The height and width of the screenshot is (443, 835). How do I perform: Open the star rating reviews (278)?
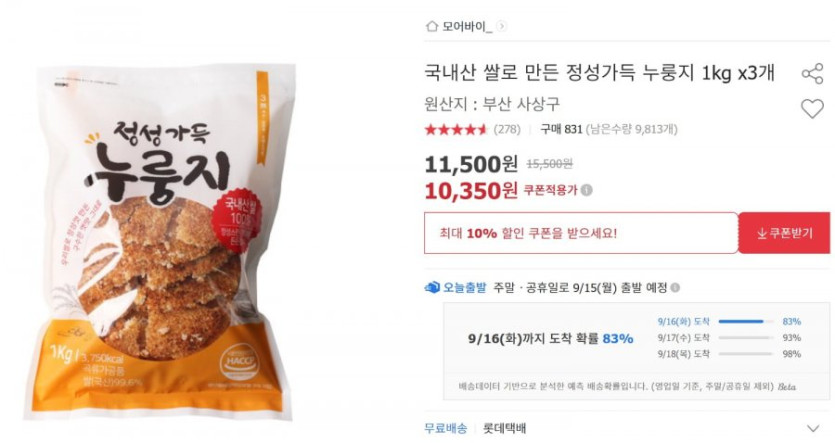472,129
